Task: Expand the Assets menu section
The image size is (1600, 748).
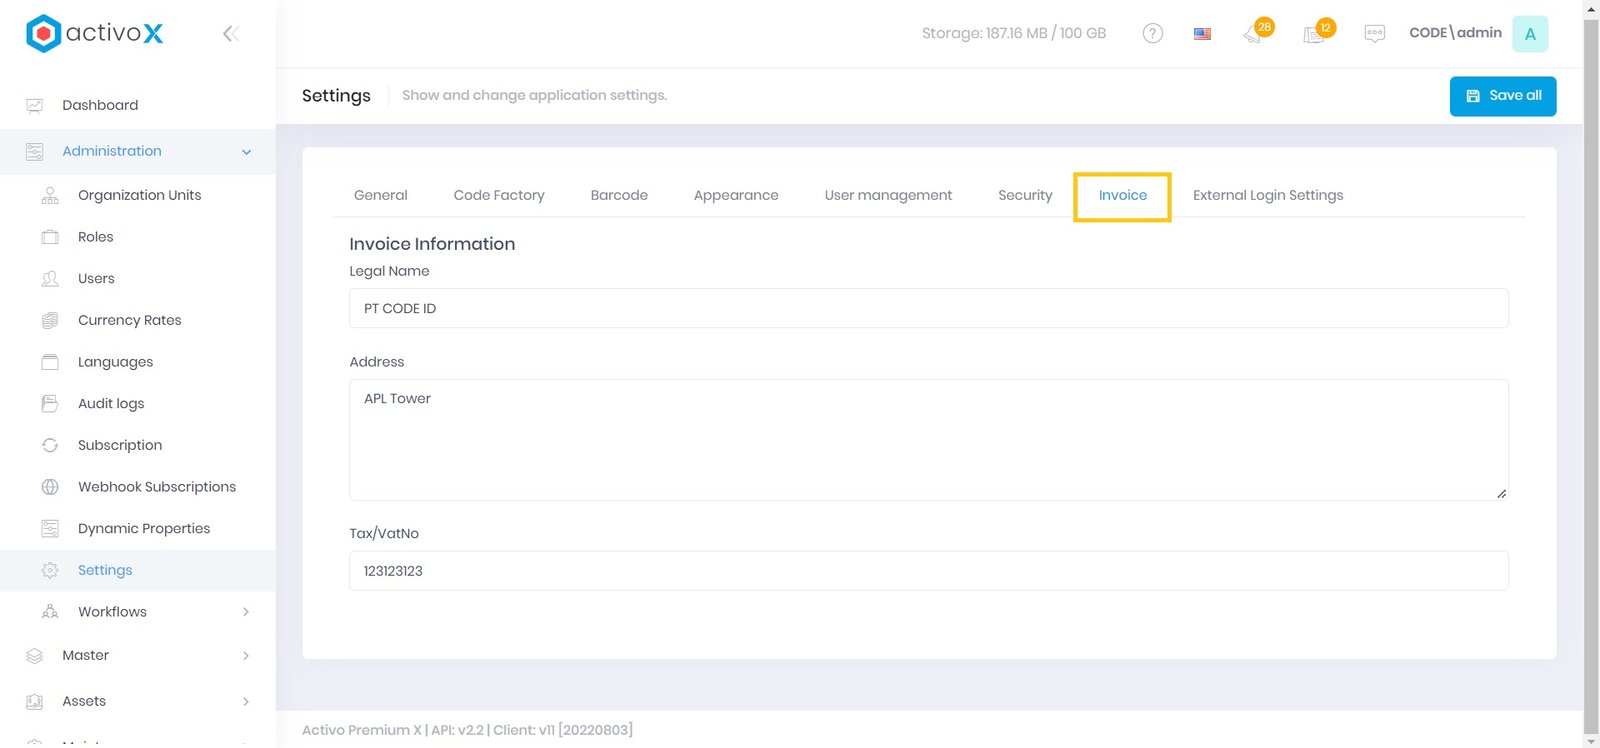Action: (x=246, y=702)
